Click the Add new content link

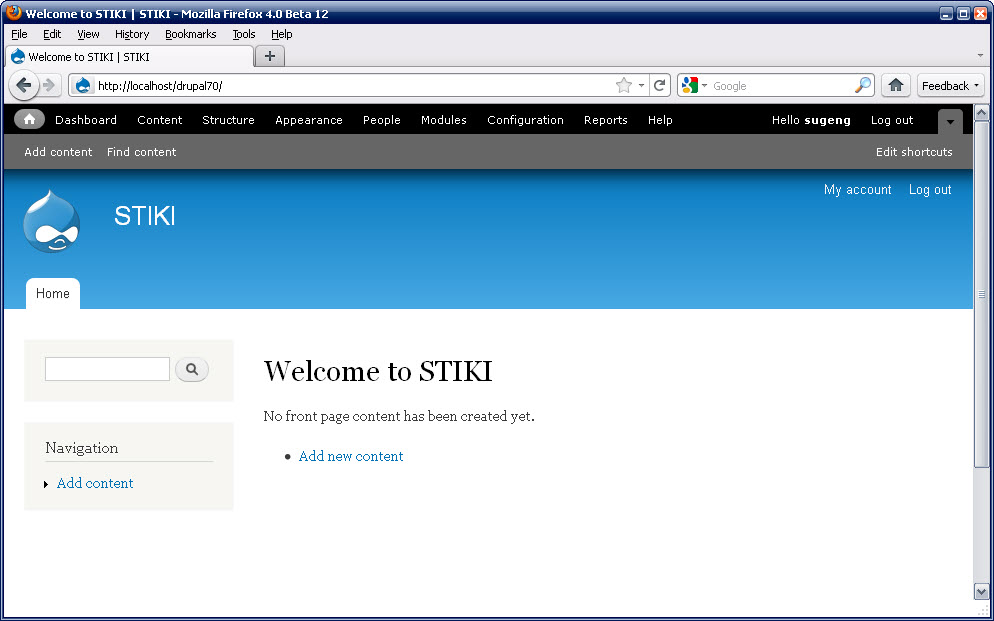tap(351, 456)
